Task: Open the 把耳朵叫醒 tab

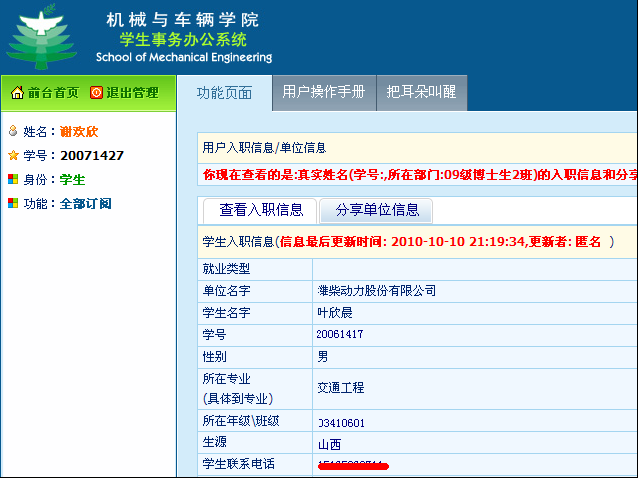Action: pyautogui.click(x=421, y=92)
